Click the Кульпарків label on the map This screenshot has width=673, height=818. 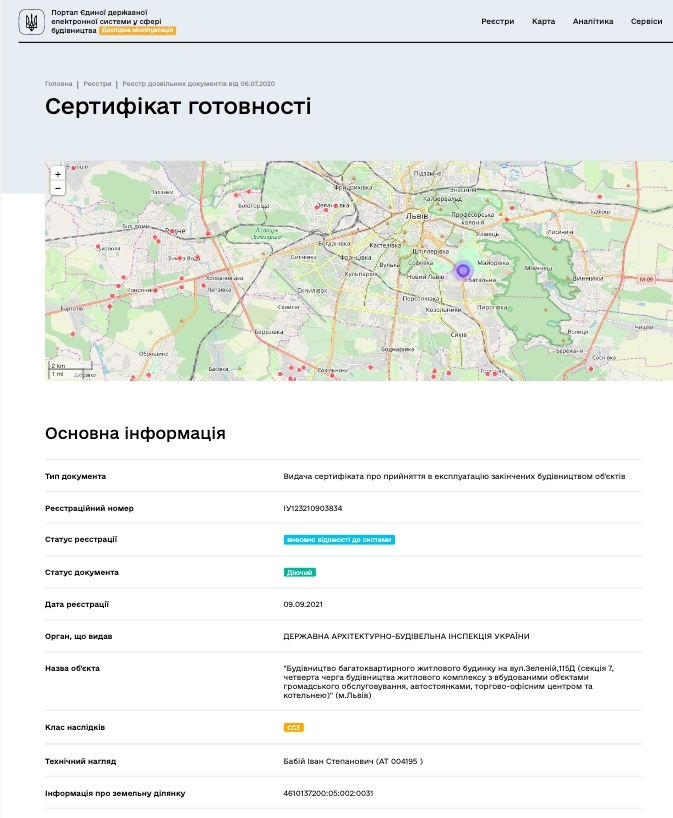click(x=361, y=273)
